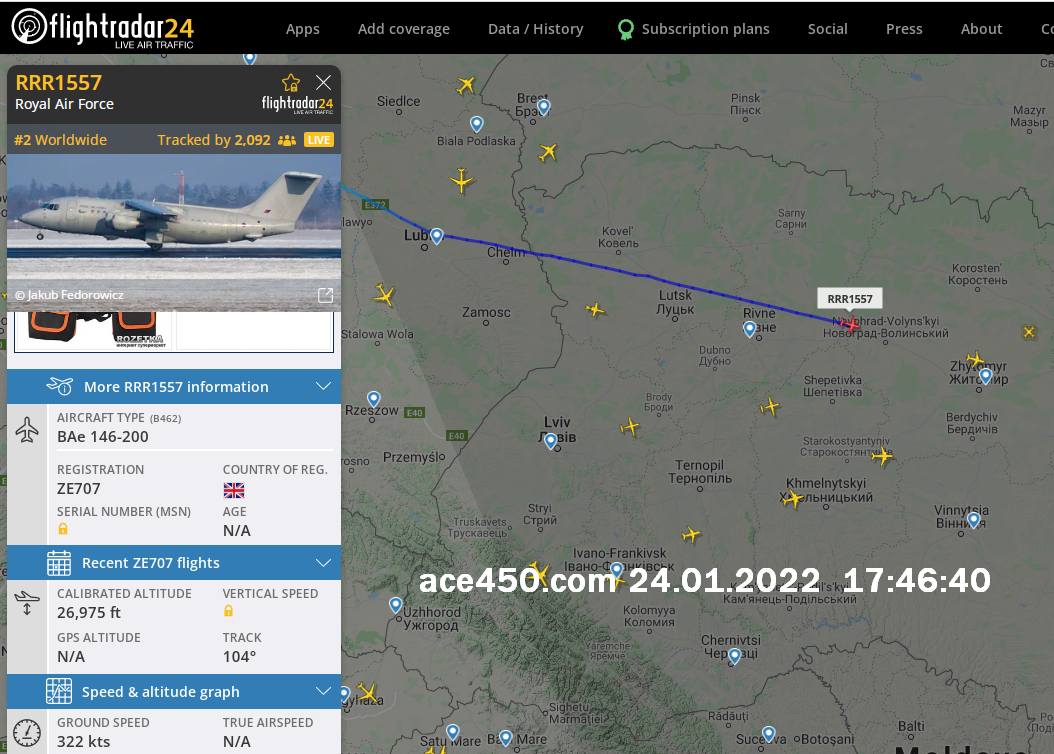Open the Apps menu
1054x754 pixels.
pos(302,29)
